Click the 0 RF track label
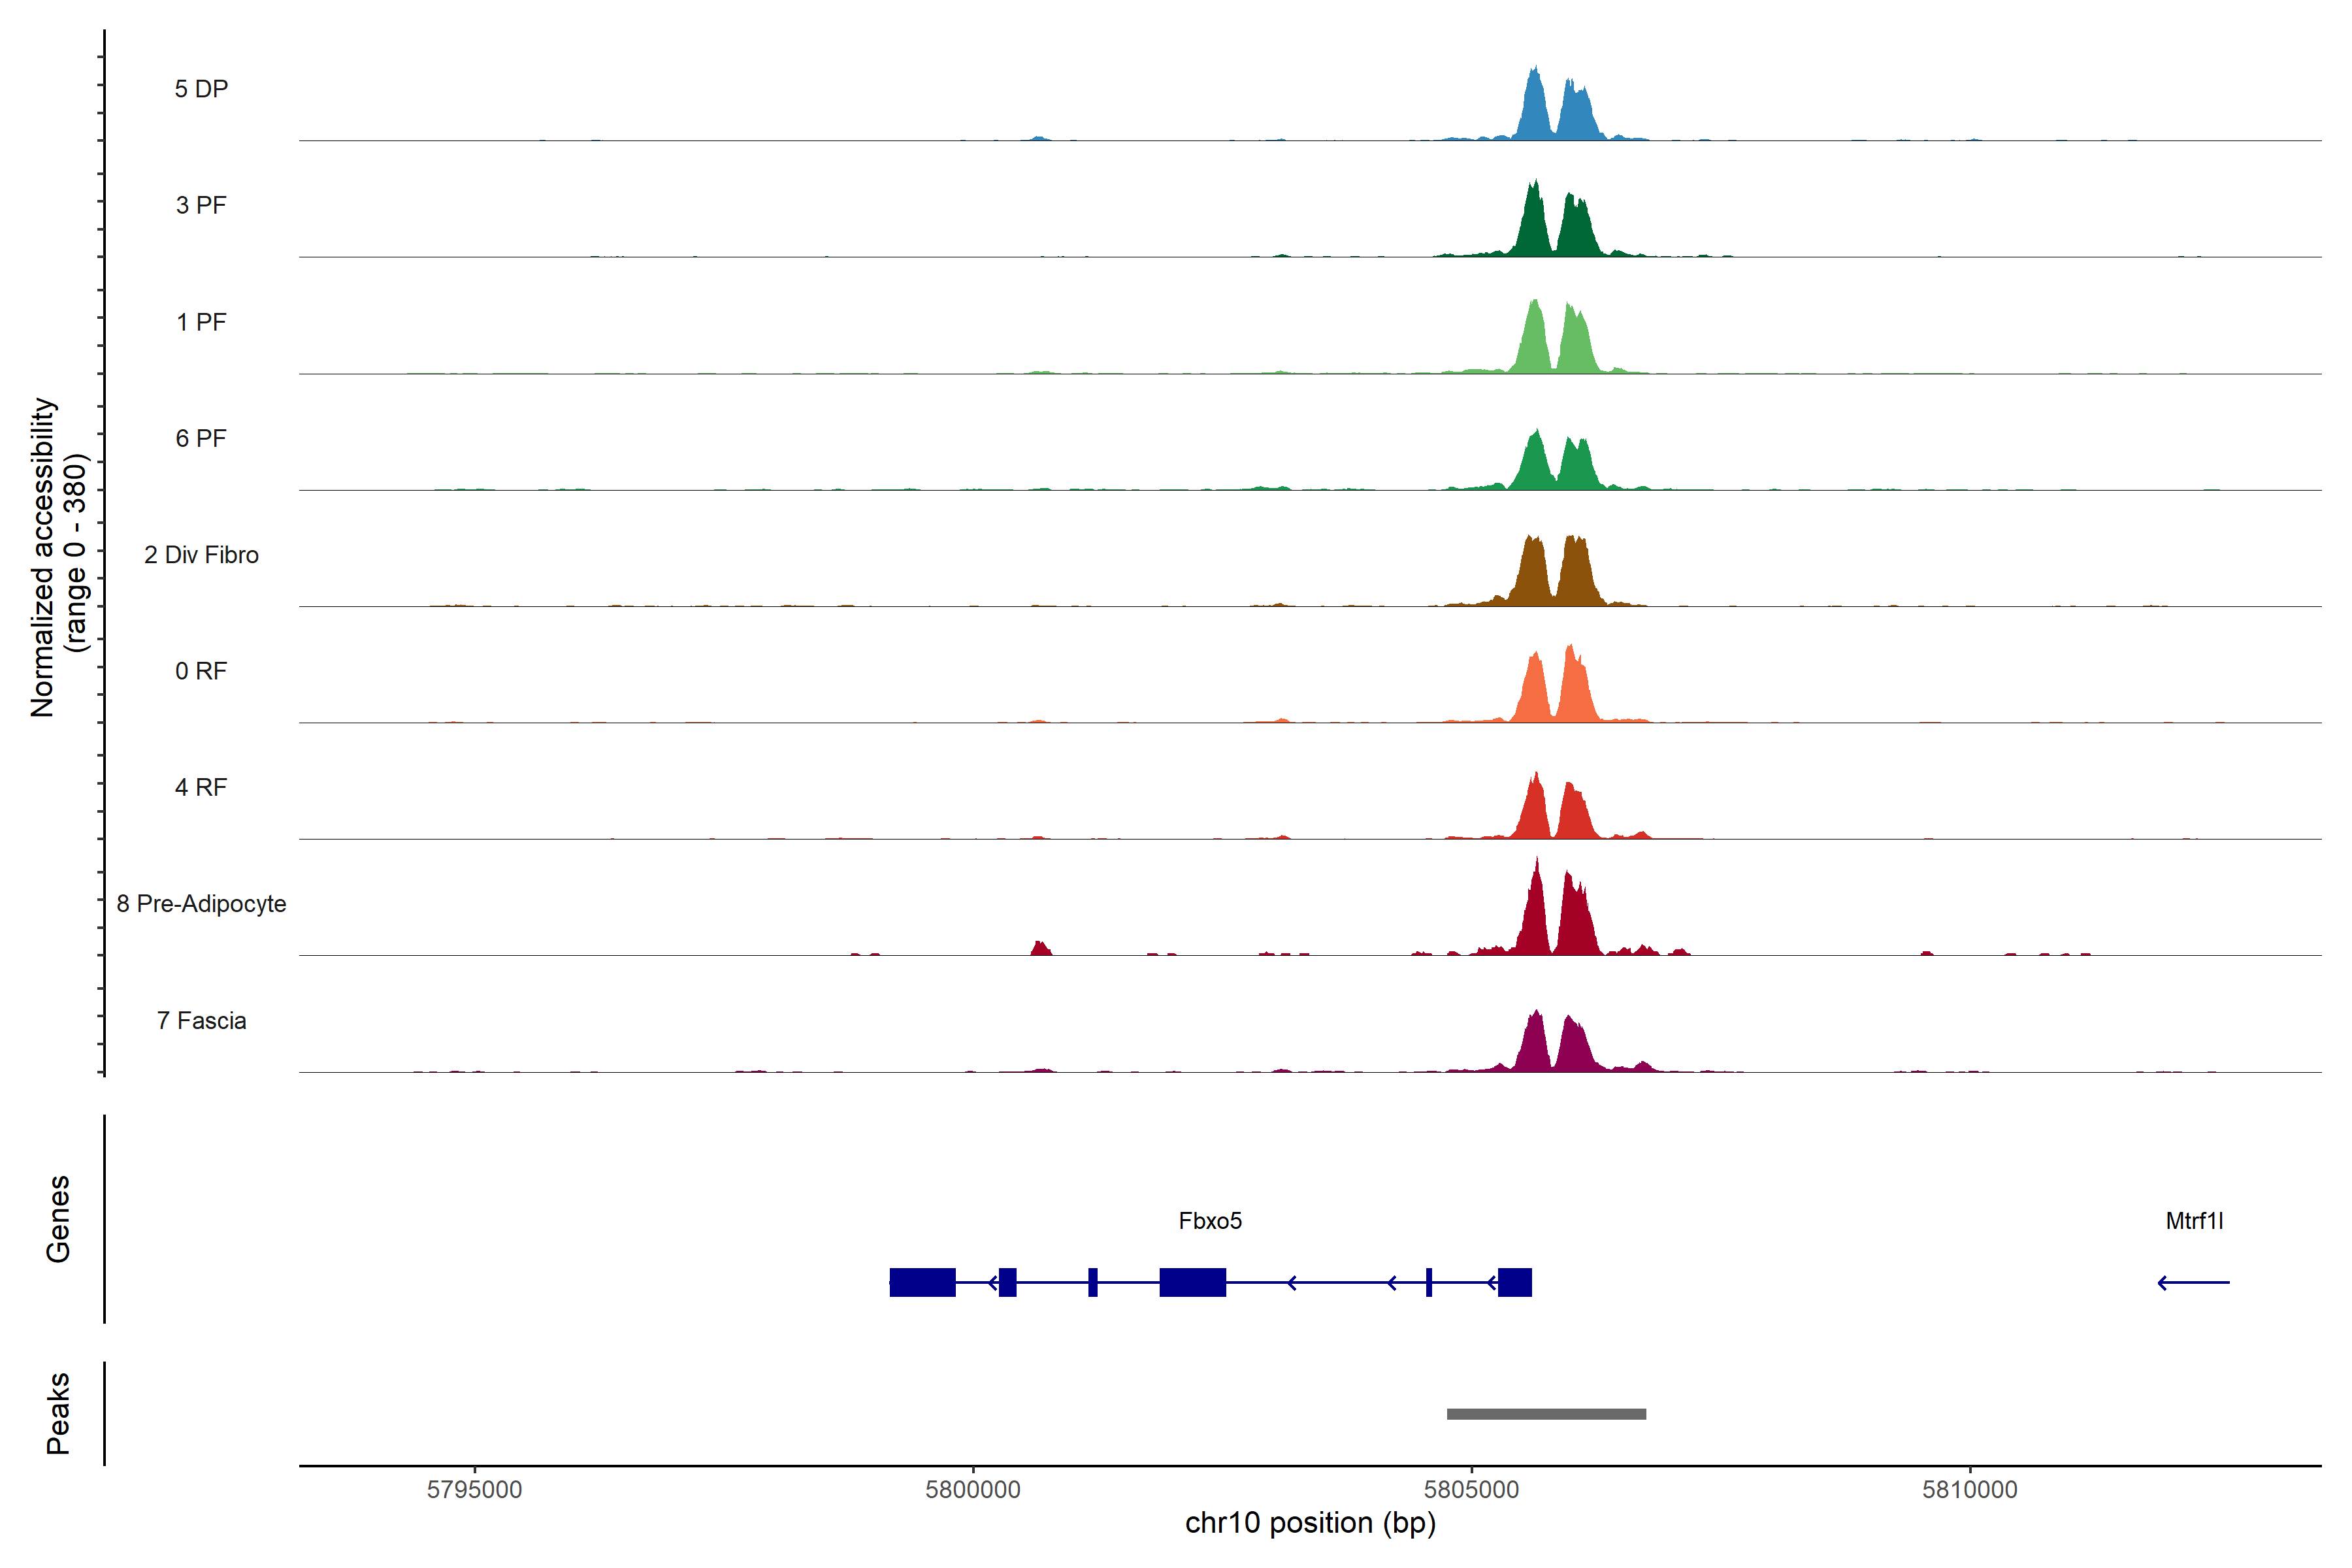The image size is (2352, 1568). point(201,671)
